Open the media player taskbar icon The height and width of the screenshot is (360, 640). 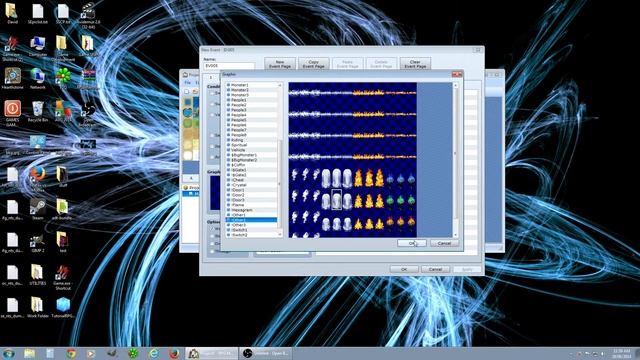(91, 353)
